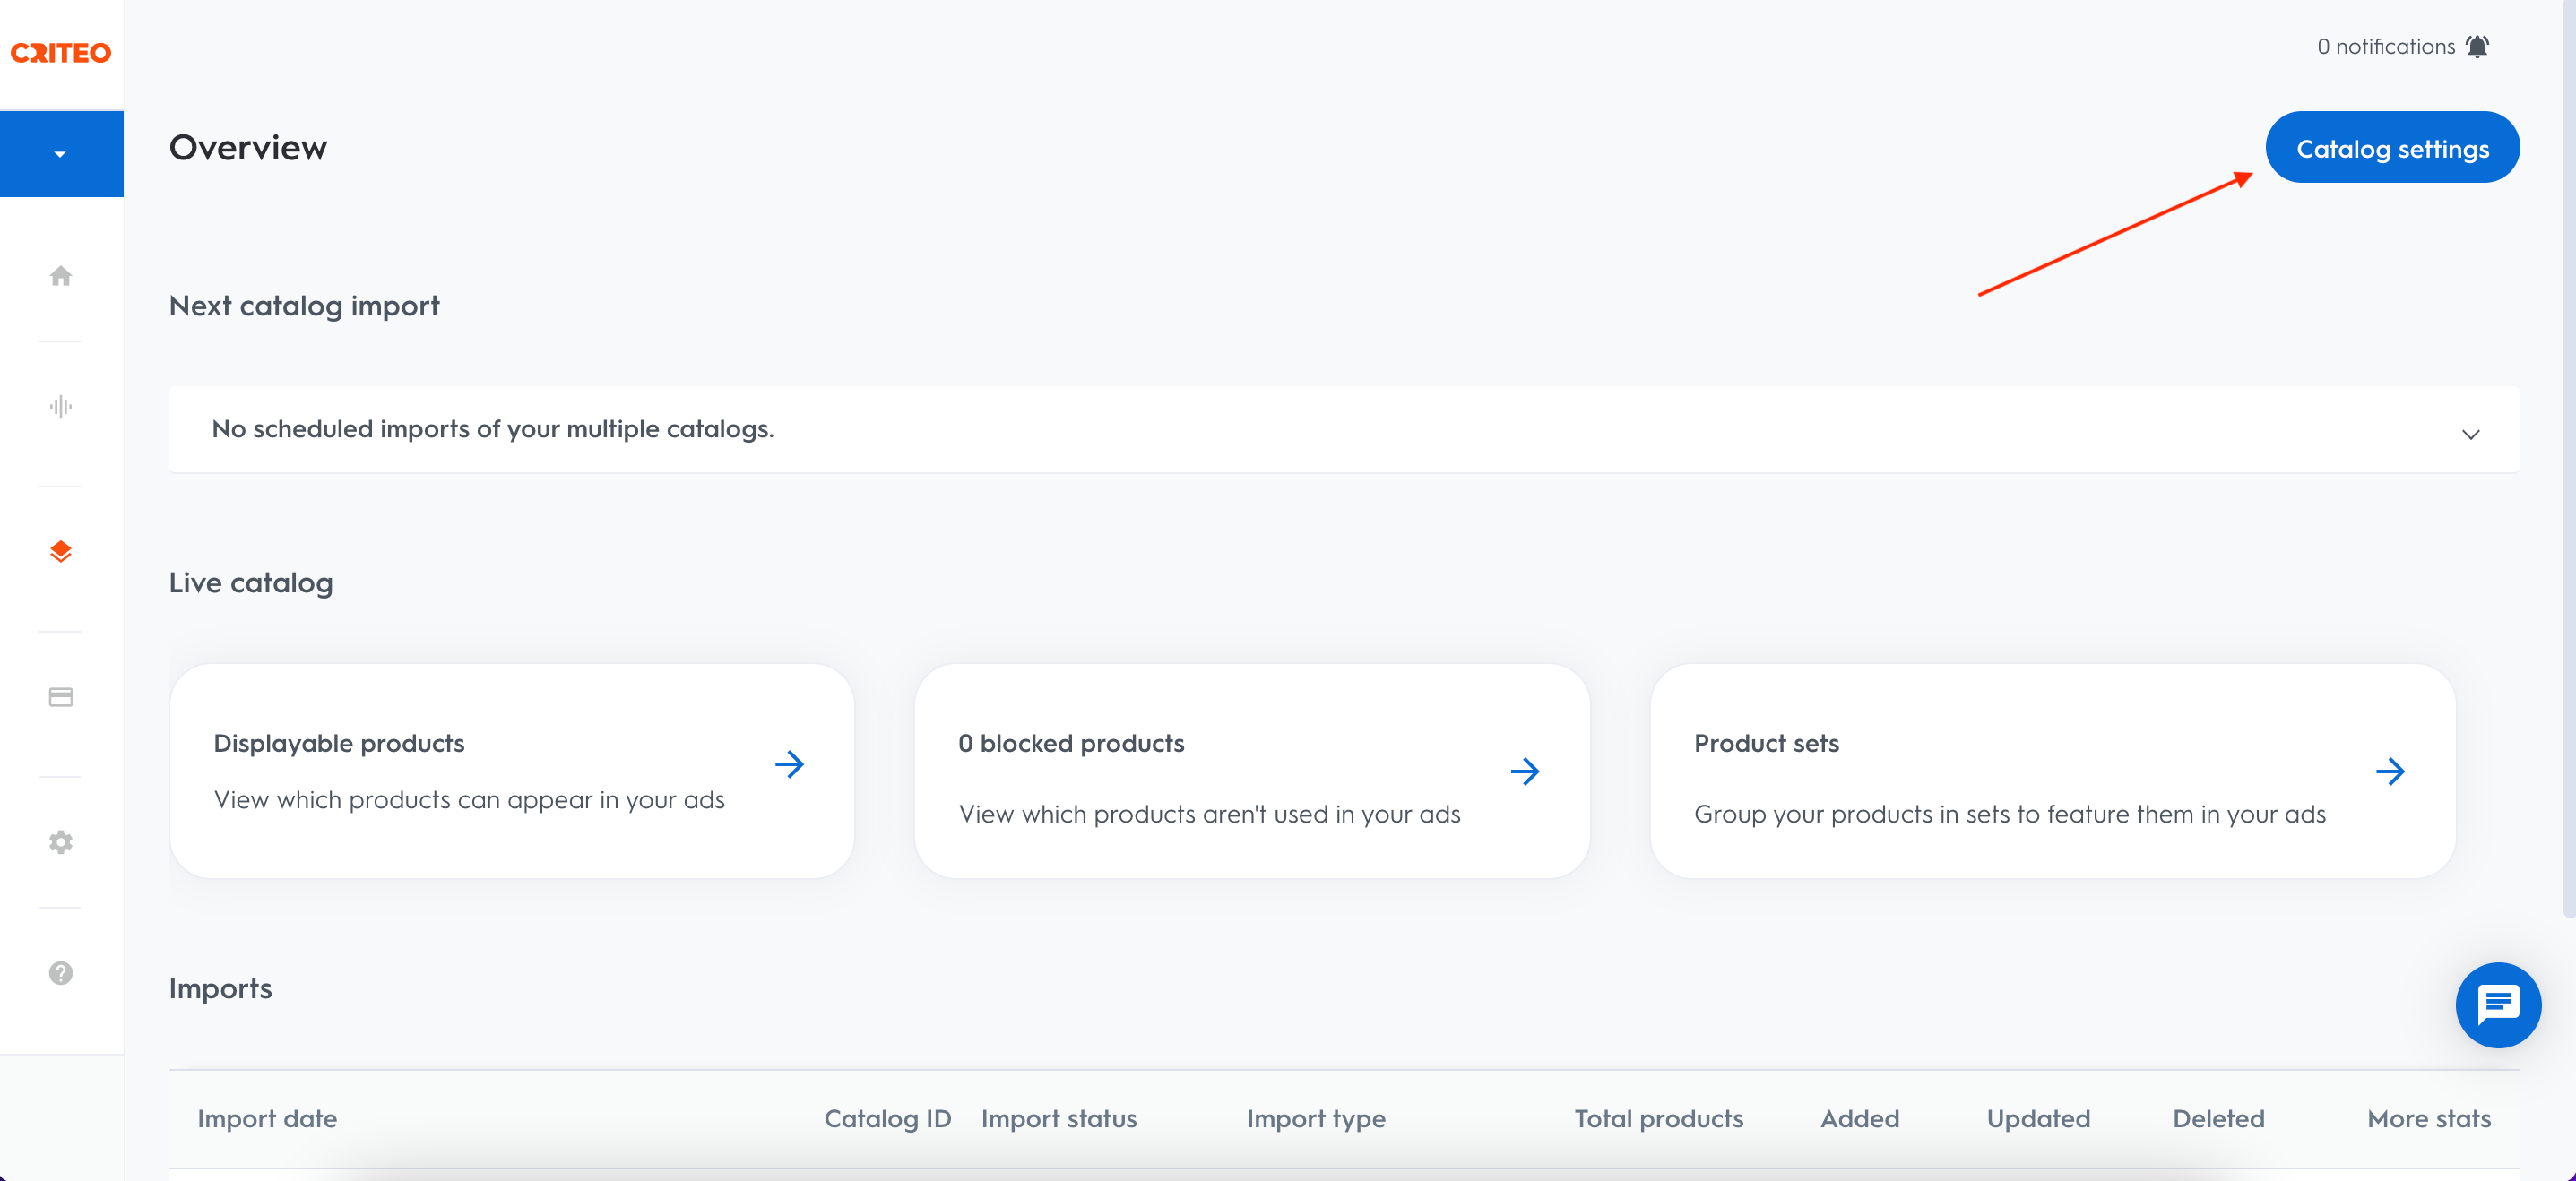Viewport: 2576px width, 1181px height.
Task: Click the Total products column header
Action: [1659, 1119]
